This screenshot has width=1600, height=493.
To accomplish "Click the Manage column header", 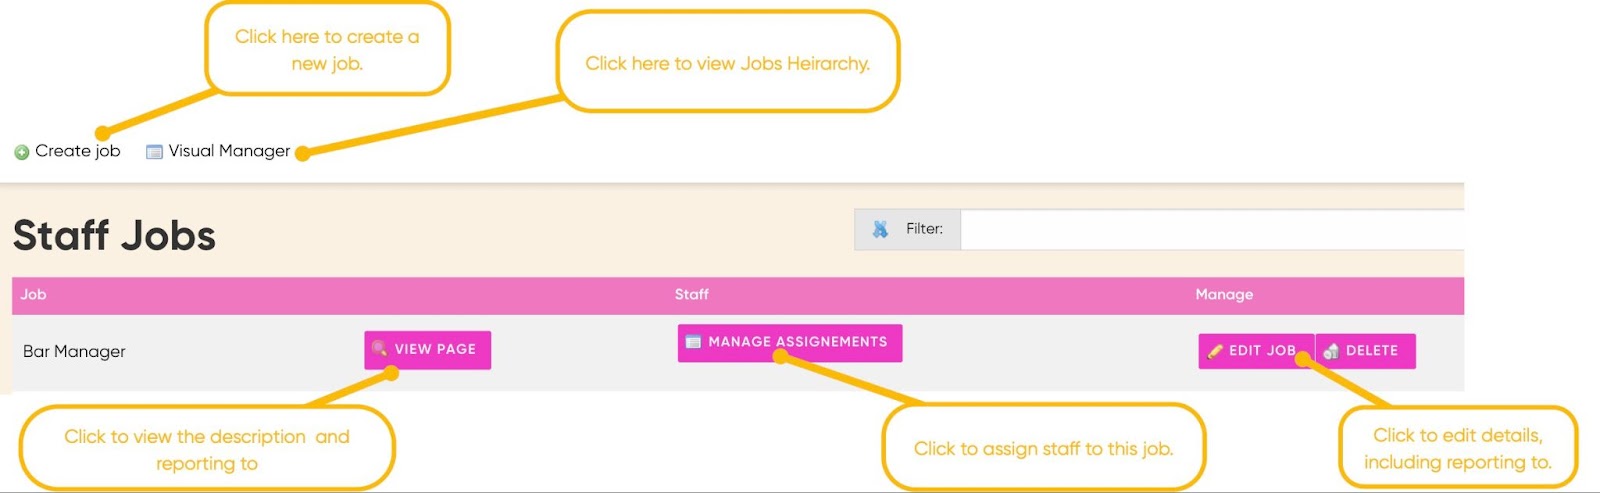I will pos(1223,295).
